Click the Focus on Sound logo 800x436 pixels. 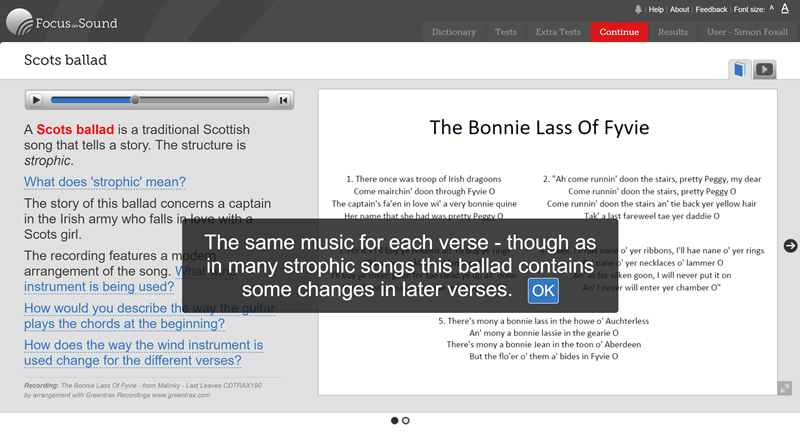point(62,22)
